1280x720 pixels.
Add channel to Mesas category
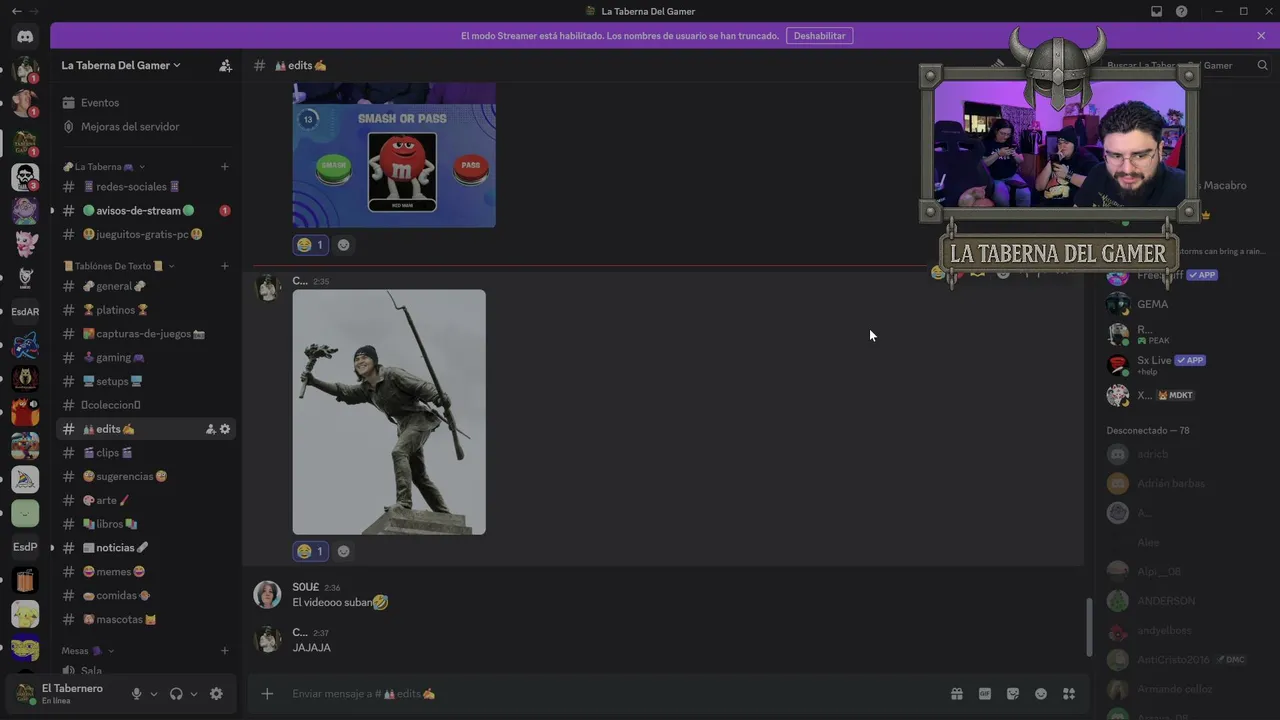pyautogui.click(x=225, y=651)
